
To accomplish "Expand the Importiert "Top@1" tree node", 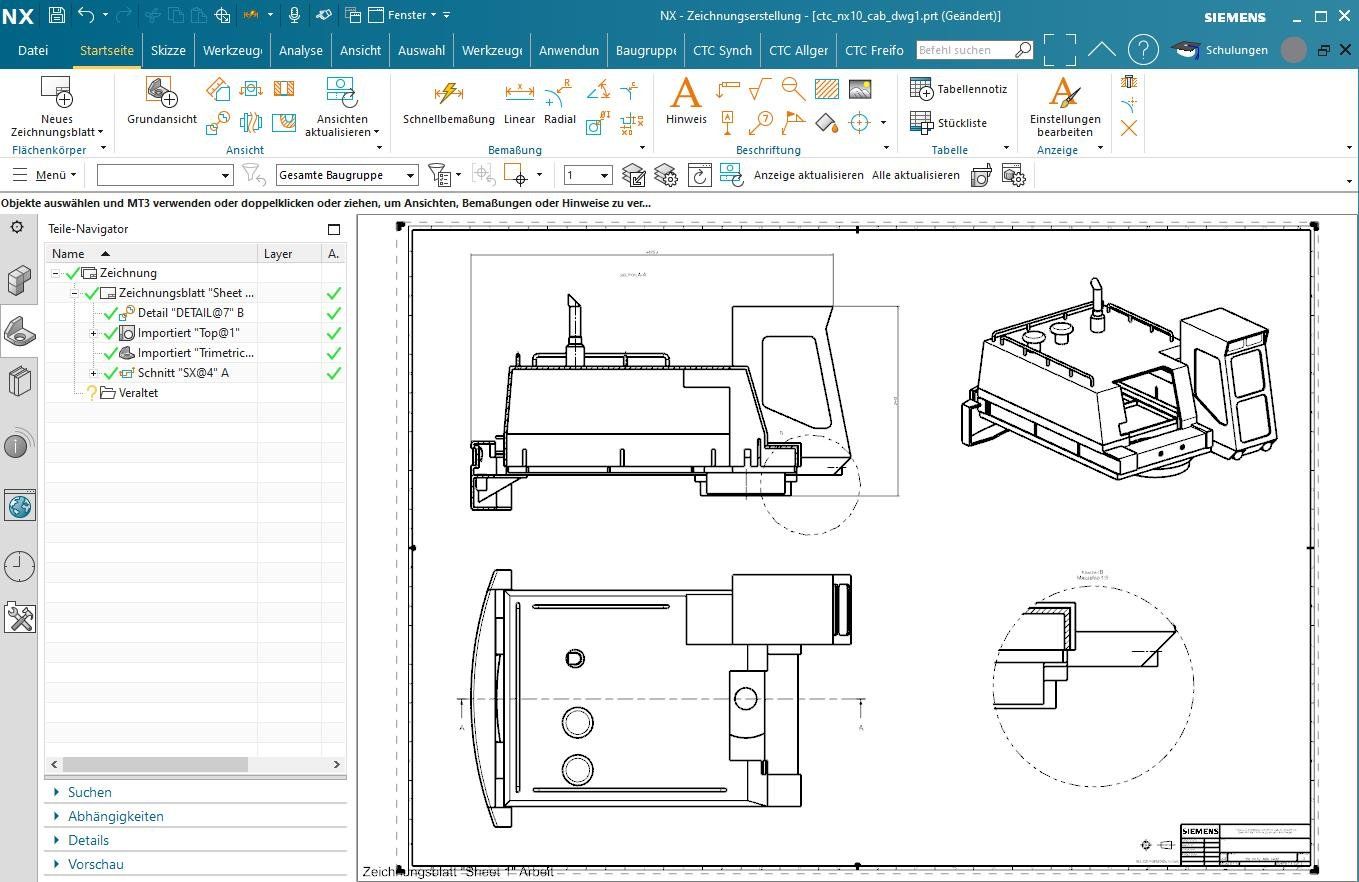I will [x=94, y=333].
